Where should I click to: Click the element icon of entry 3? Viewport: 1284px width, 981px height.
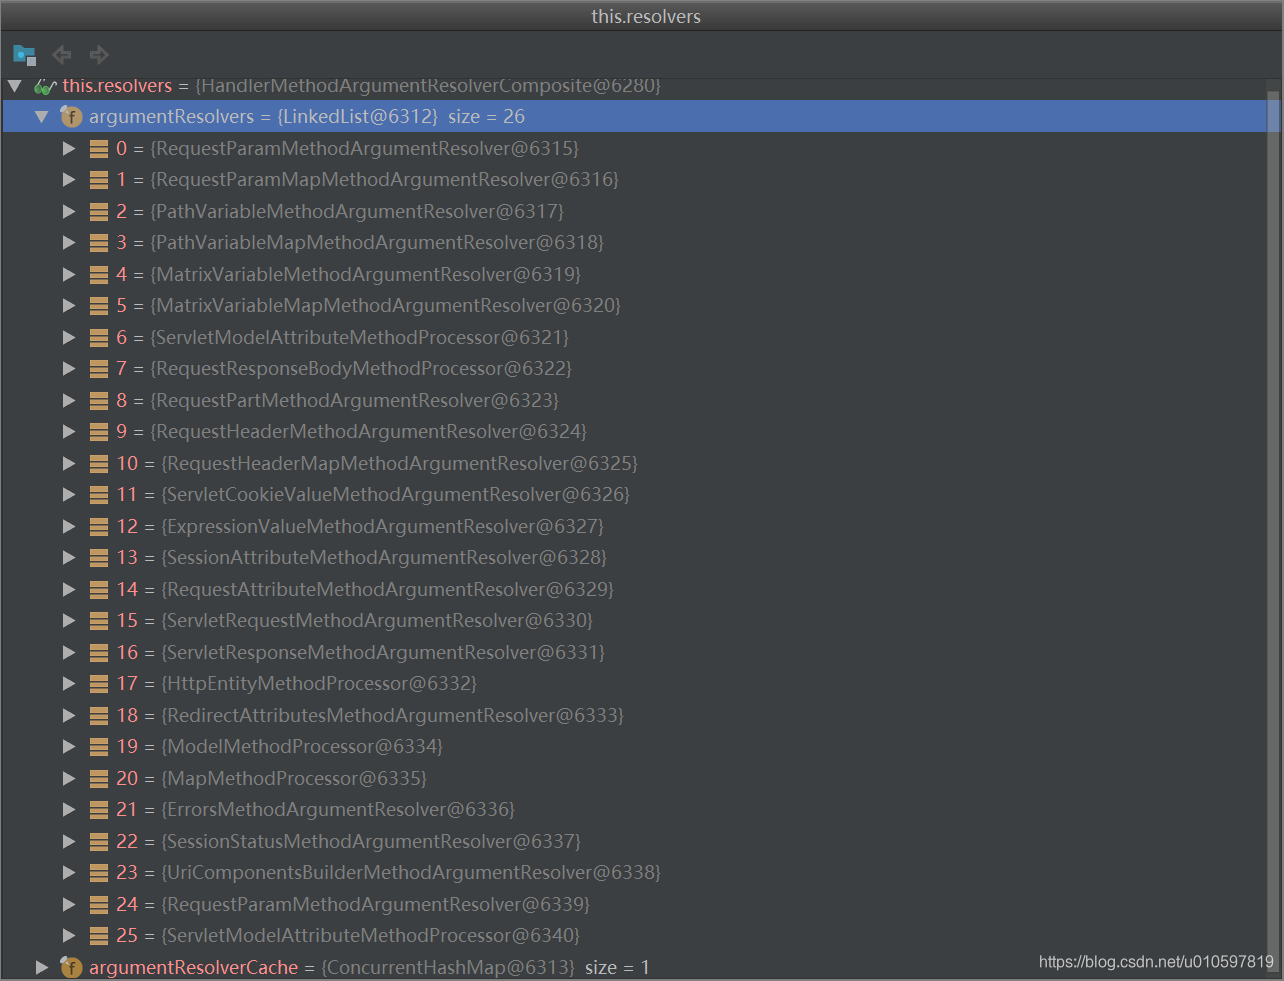[x=99, y=243]
